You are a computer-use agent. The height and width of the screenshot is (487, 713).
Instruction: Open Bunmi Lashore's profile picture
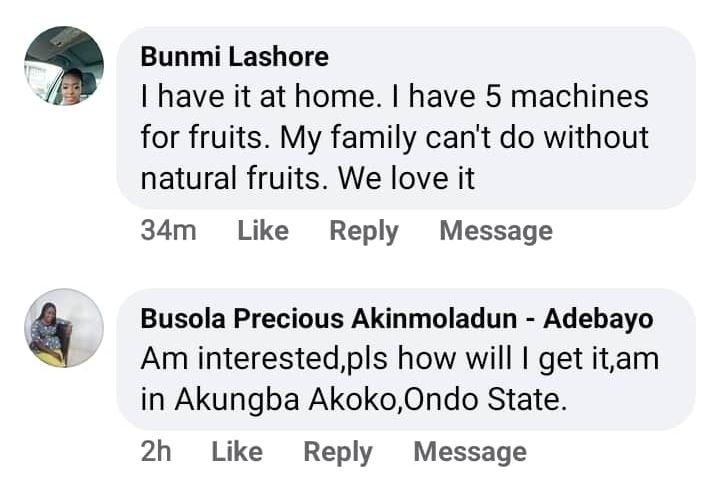point(64,66)
